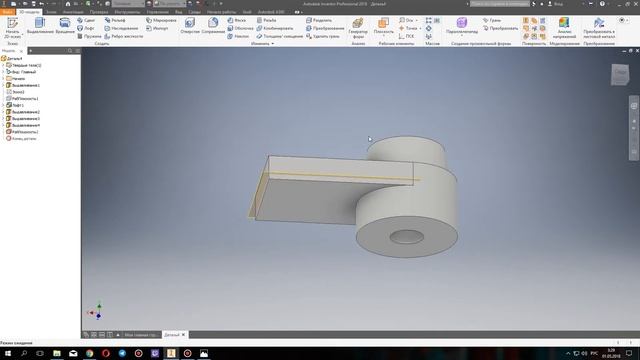The height and width of the screenshot is (360, 640).
Task: Switch to the Управление ribbon tab
Action: (158, 12)
